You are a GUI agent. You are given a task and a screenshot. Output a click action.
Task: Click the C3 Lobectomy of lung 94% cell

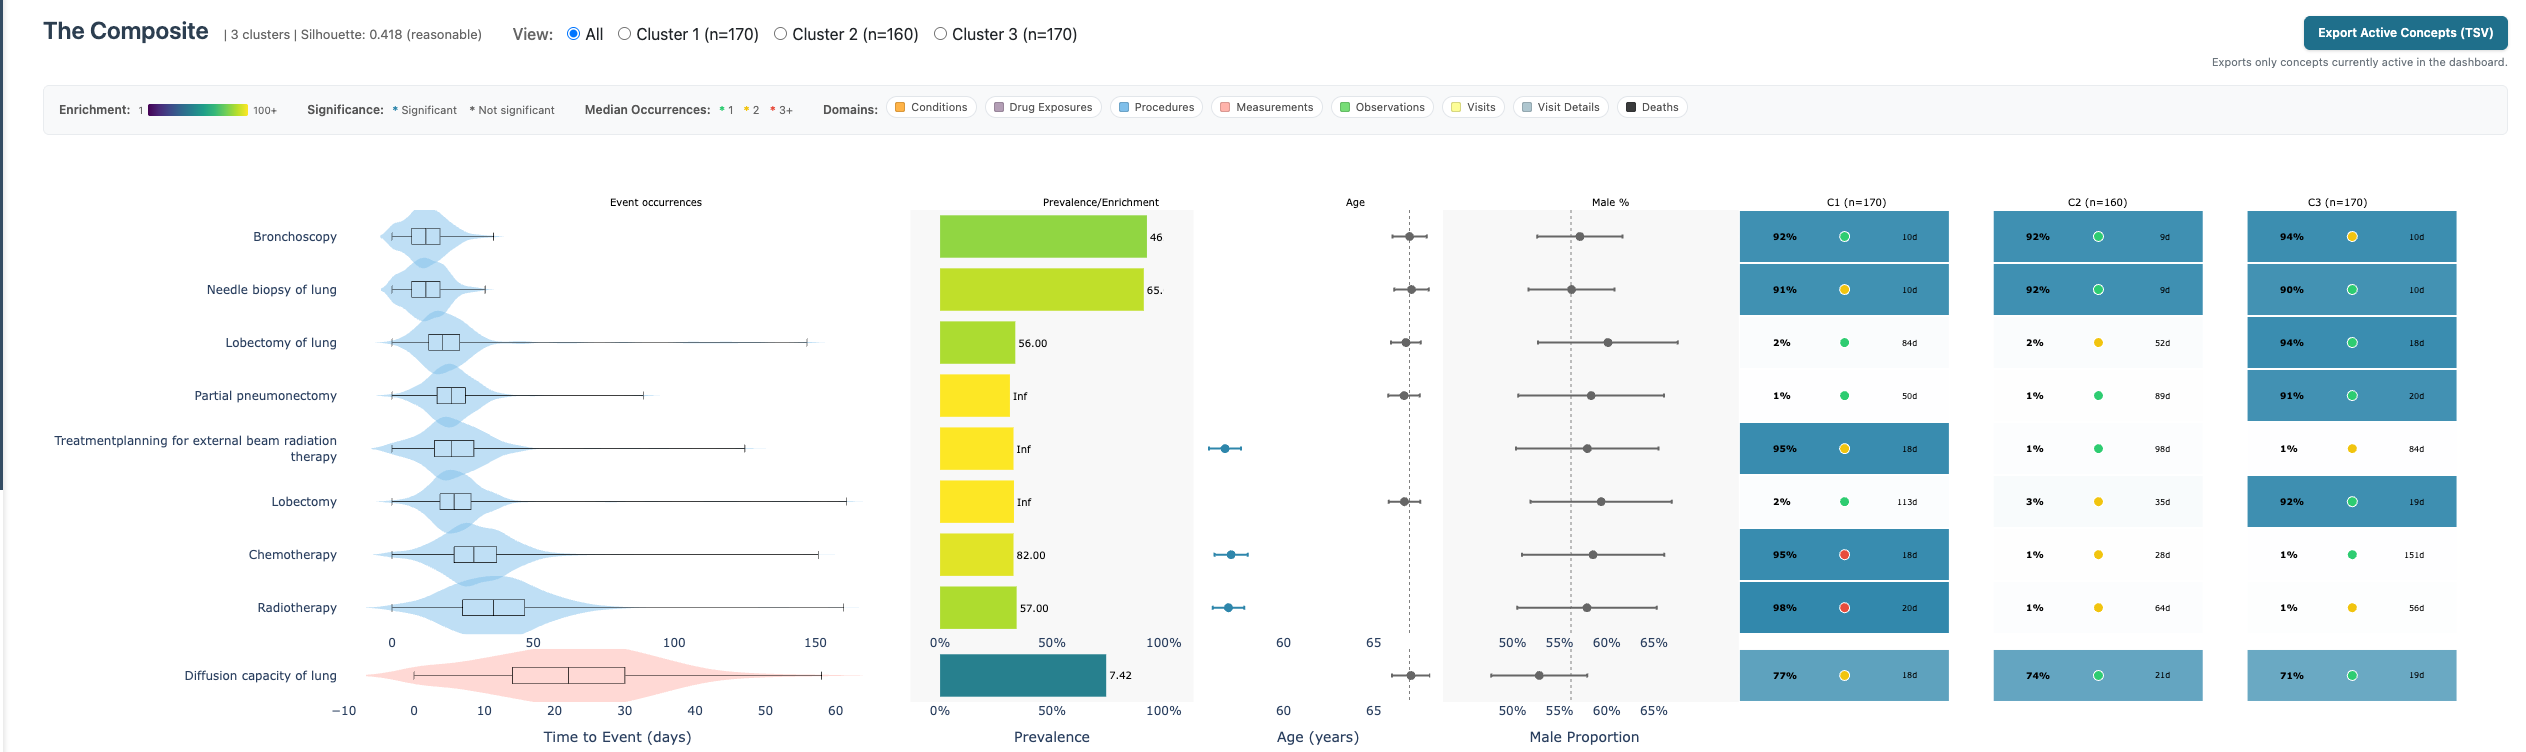(x=2352, y=342)
